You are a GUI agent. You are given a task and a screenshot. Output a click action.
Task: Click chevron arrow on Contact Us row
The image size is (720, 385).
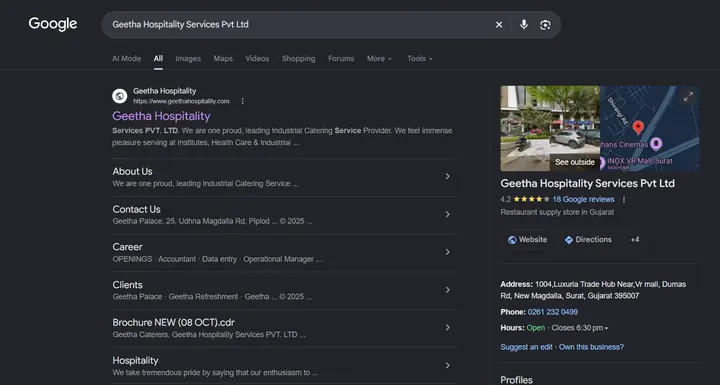[x=448, y=214]
